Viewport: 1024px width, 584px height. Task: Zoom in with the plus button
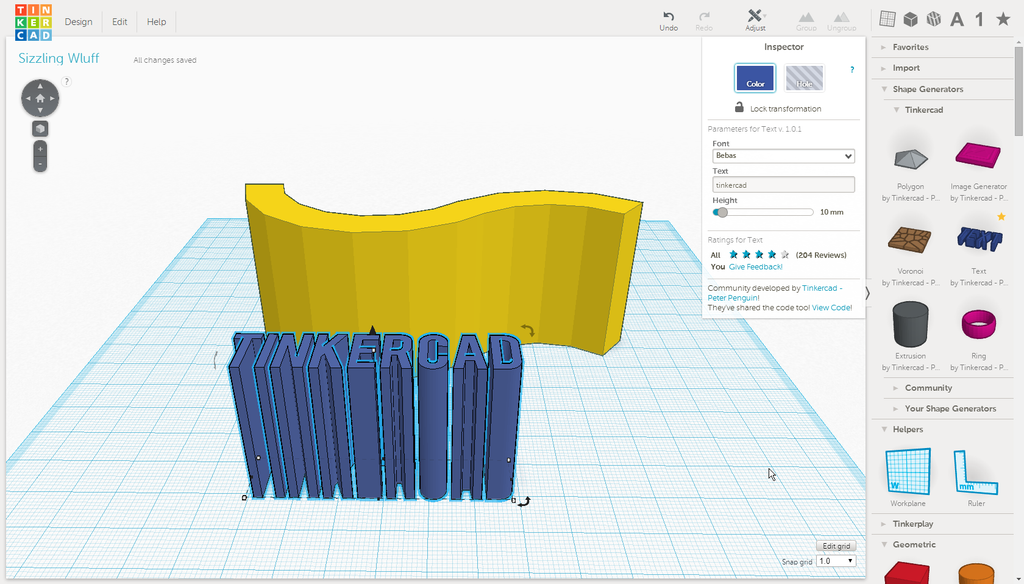point(40,149)
